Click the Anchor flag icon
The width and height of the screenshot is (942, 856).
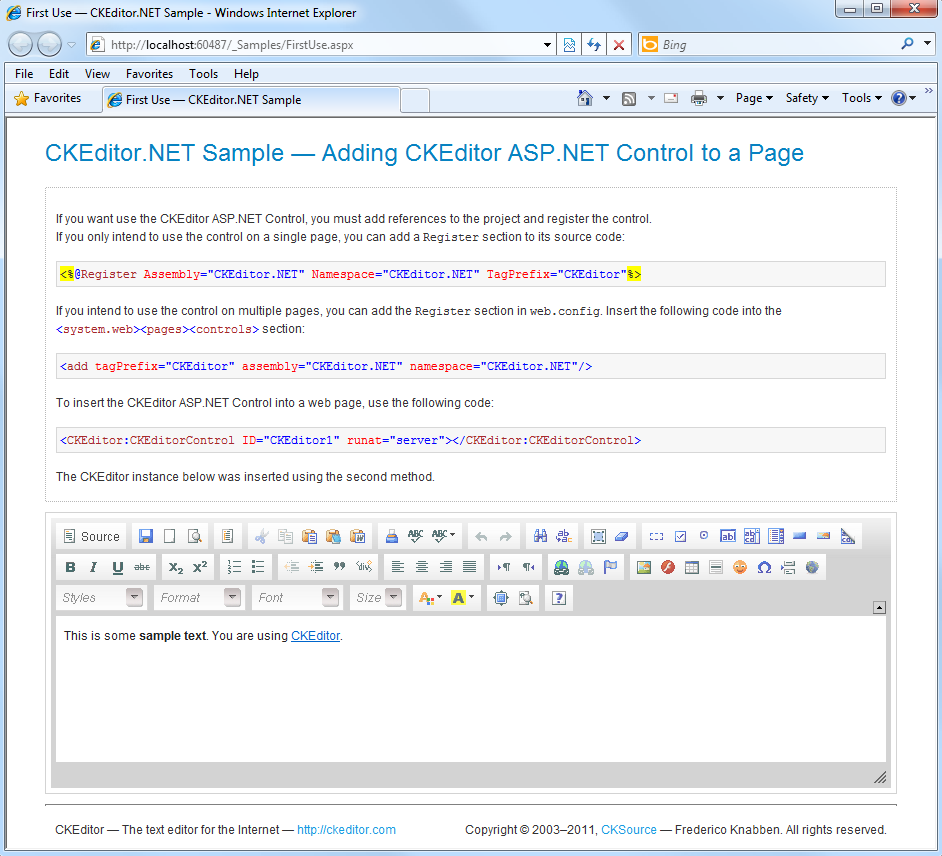[610, 567]
